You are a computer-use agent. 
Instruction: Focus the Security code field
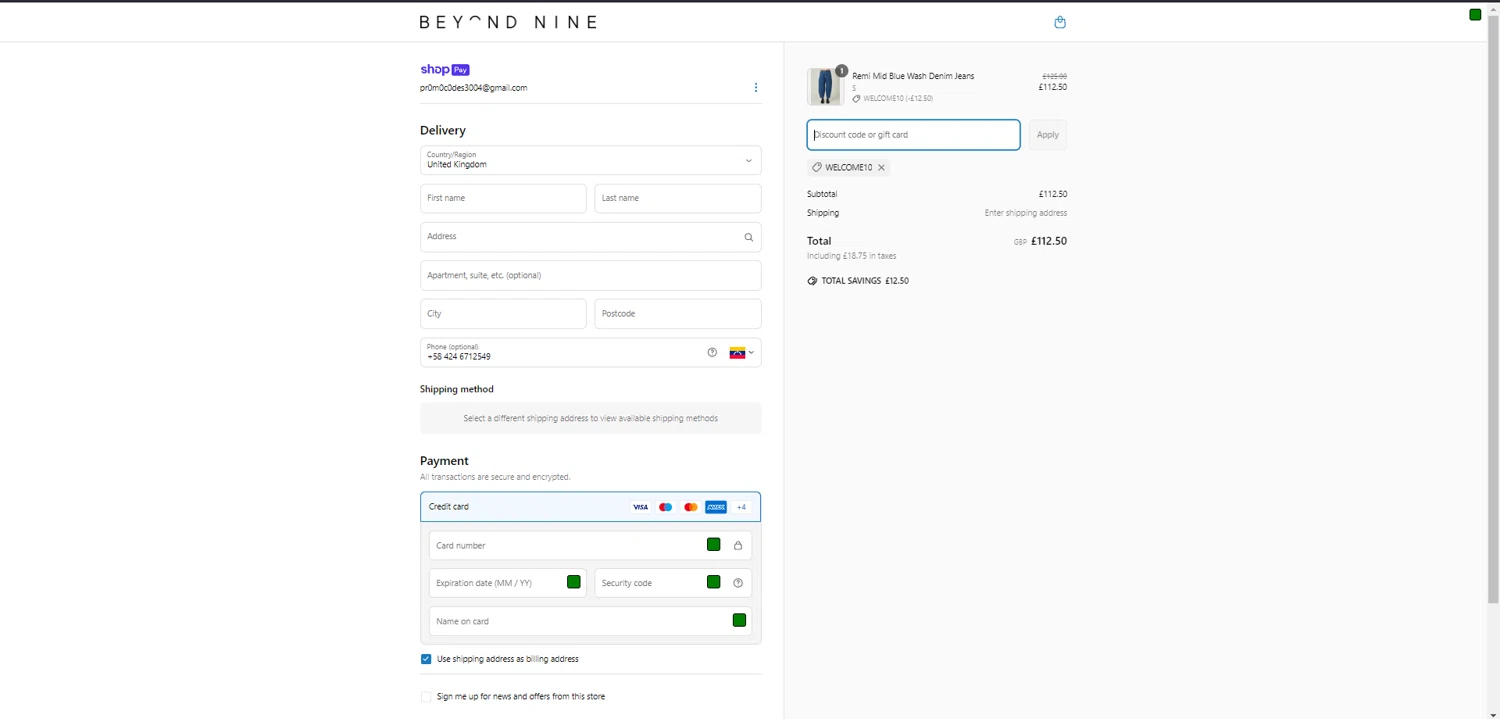[x=673, y=583]
